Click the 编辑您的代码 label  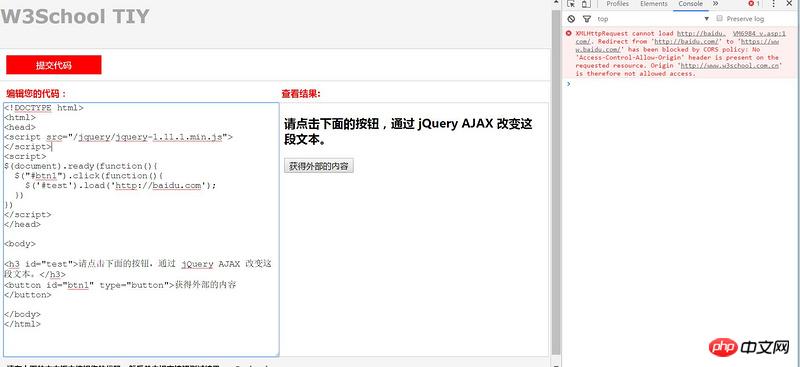36,94
